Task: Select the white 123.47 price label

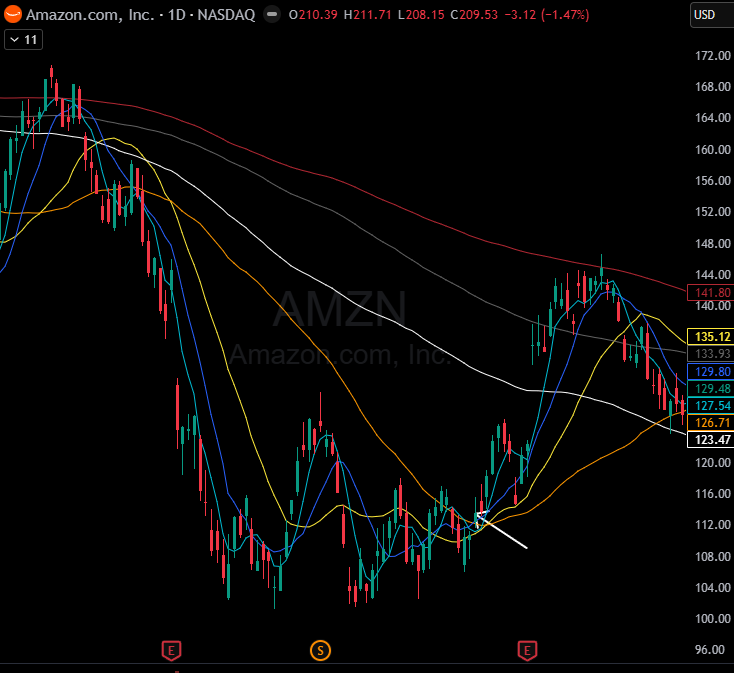Action: coord(711,440)
